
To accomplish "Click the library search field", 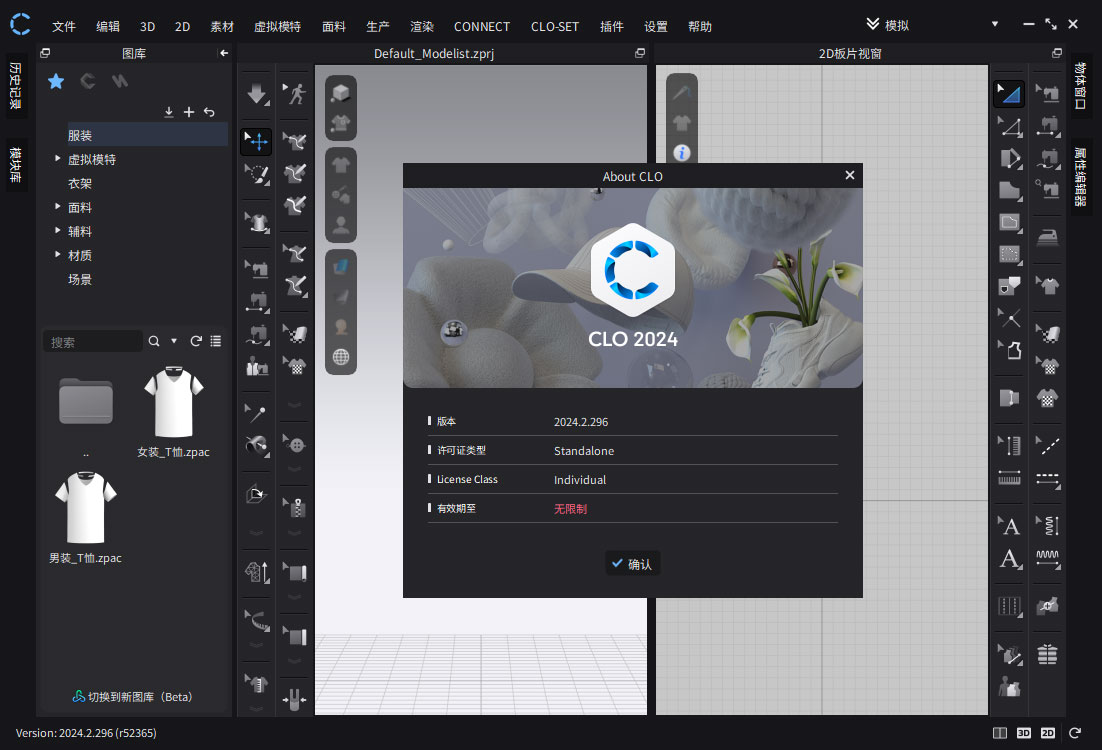I will [93, 342].
